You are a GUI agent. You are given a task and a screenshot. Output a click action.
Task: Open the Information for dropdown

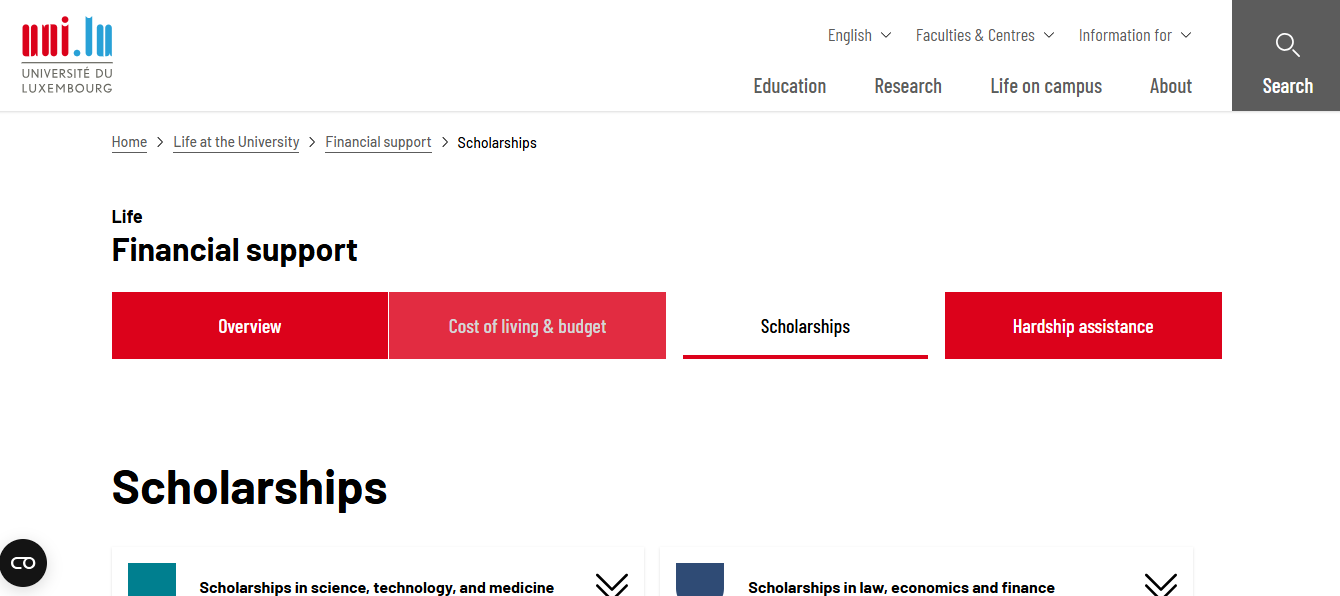[x=1133, y=35]
